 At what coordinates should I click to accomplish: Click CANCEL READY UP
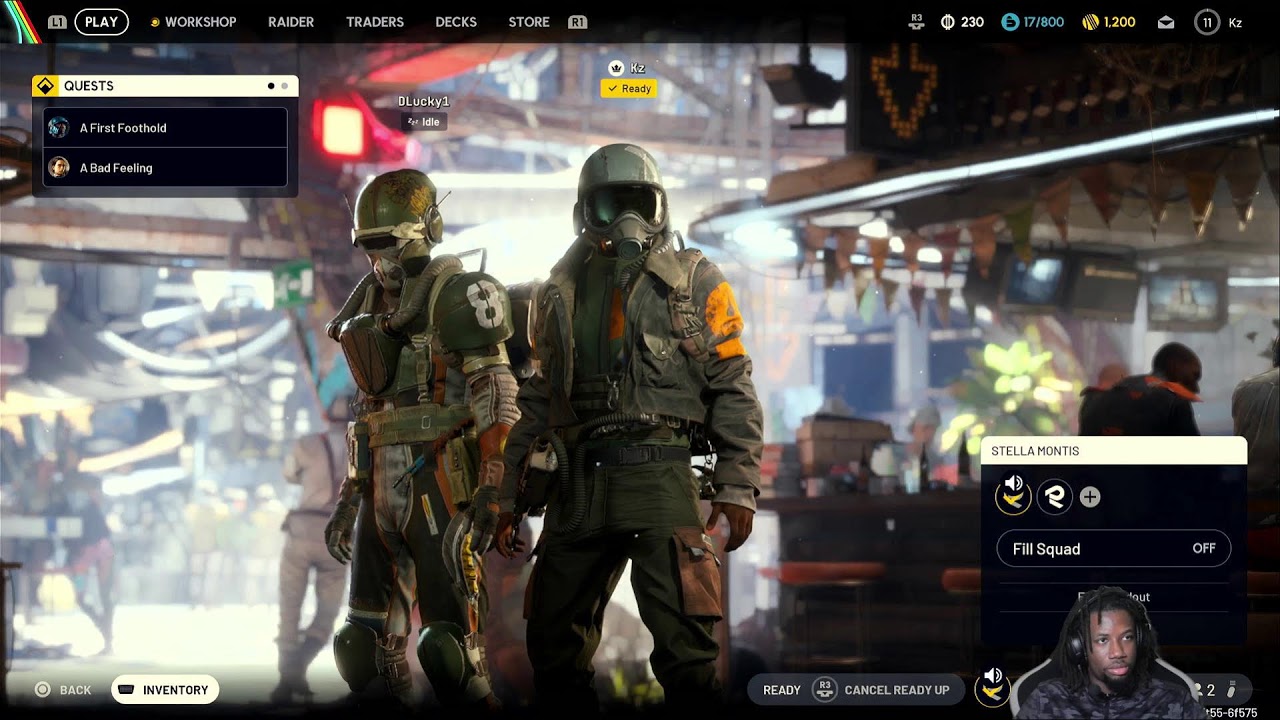[x=897, y=690]
